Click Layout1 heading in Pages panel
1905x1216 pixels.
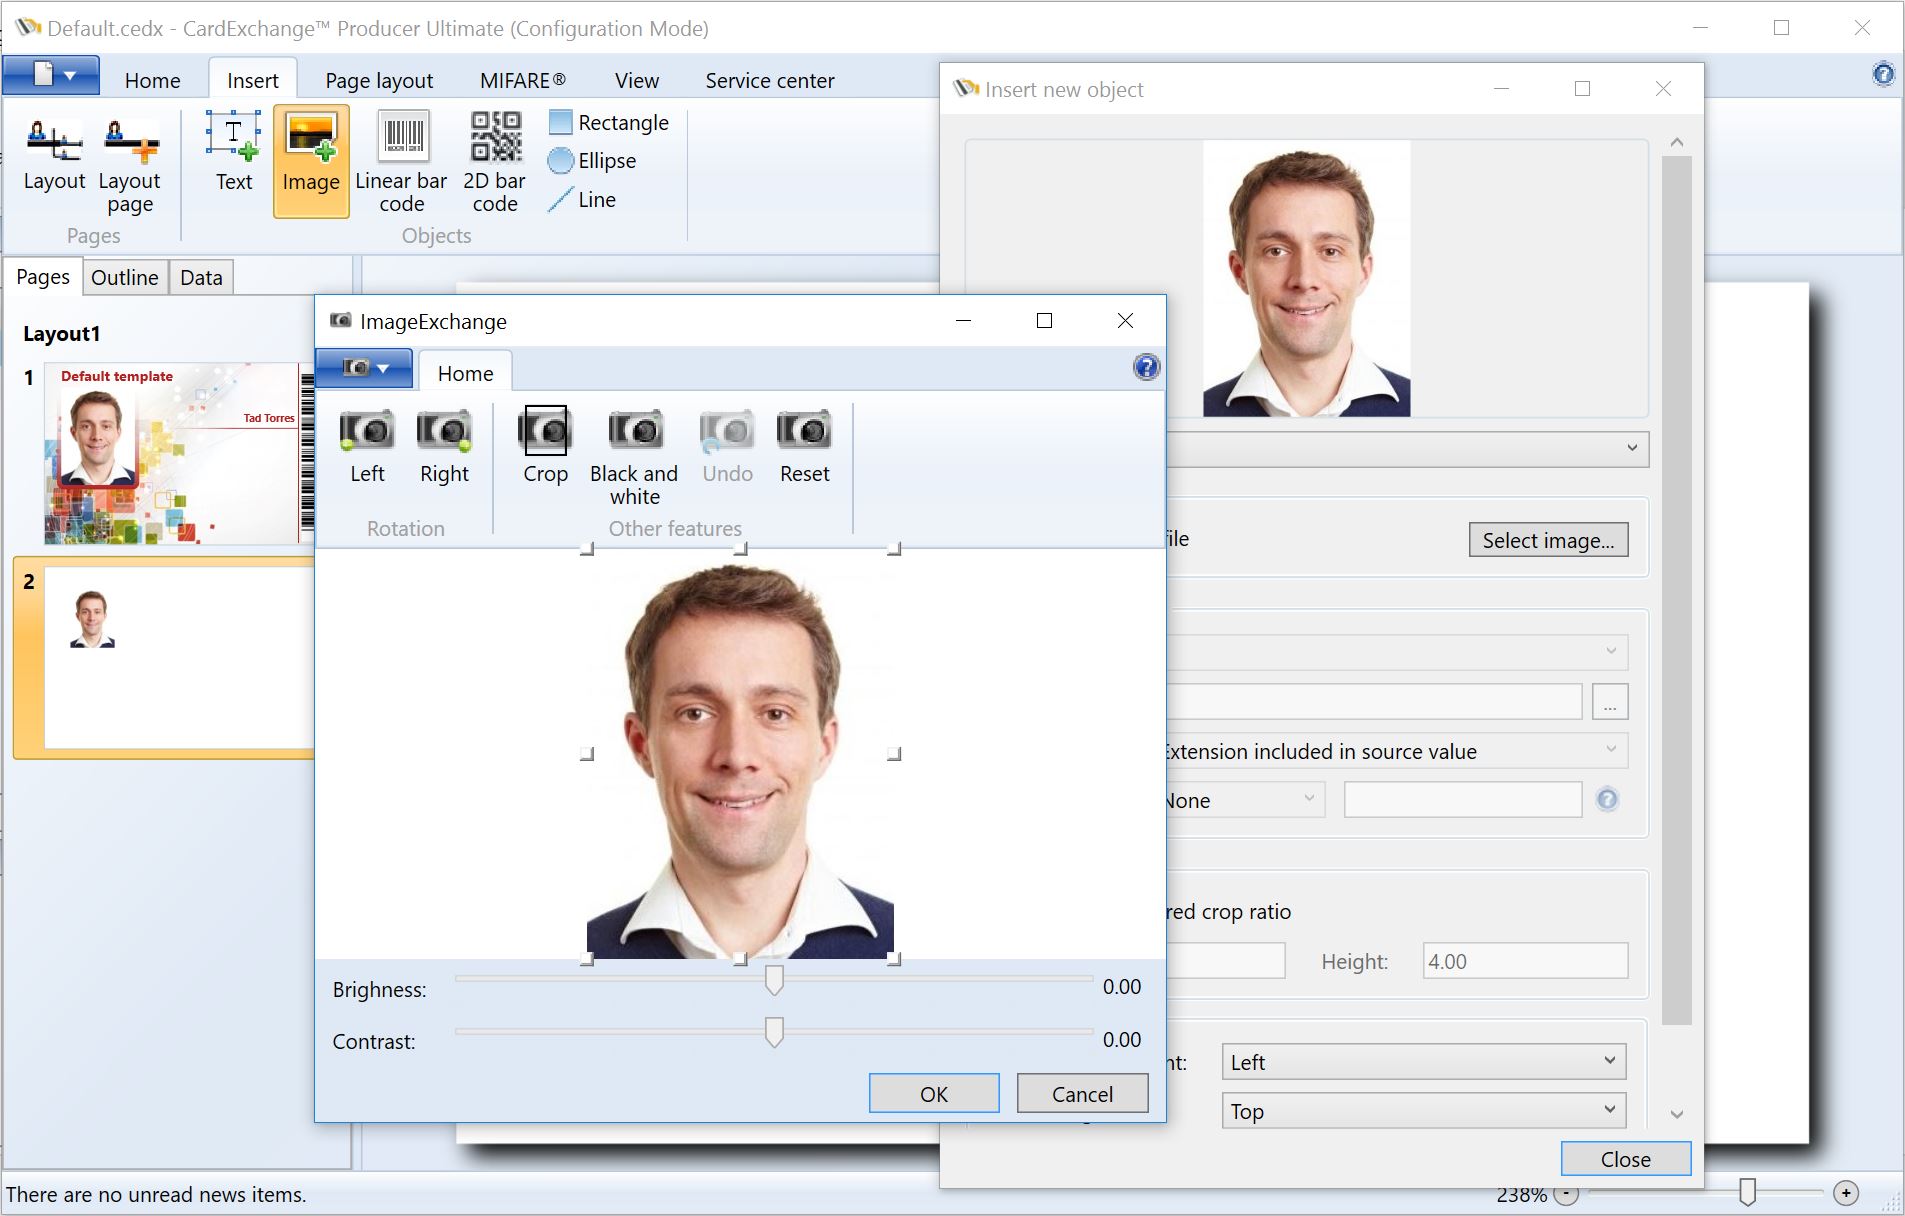[x=62, y=334]
